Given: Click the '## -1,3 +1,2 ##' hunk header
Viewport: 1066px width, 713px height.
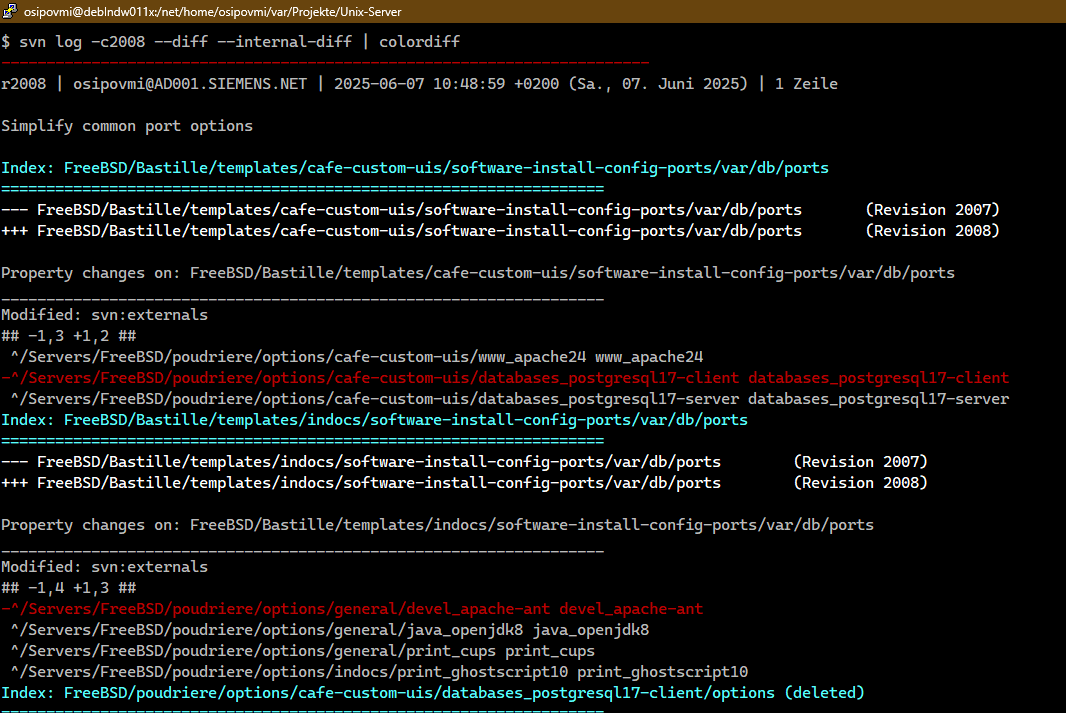Looking at the screenshot, I should click(x=69, y=336).
